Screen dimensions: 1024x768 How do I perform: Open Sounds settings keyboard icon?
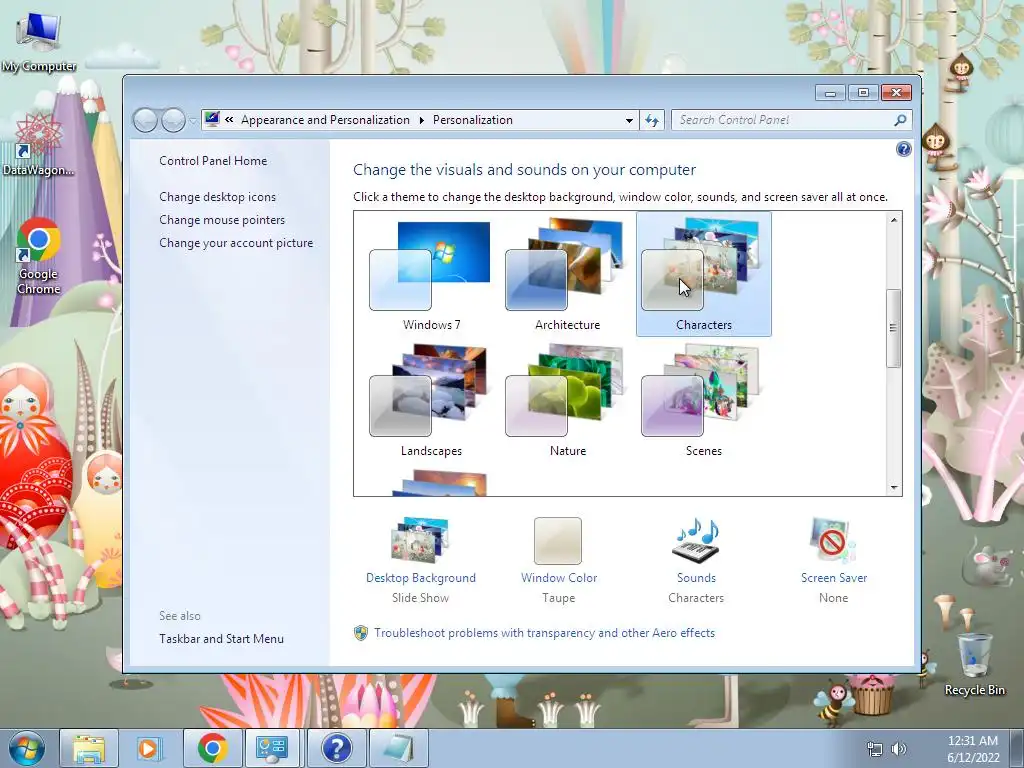click(696, 540)
